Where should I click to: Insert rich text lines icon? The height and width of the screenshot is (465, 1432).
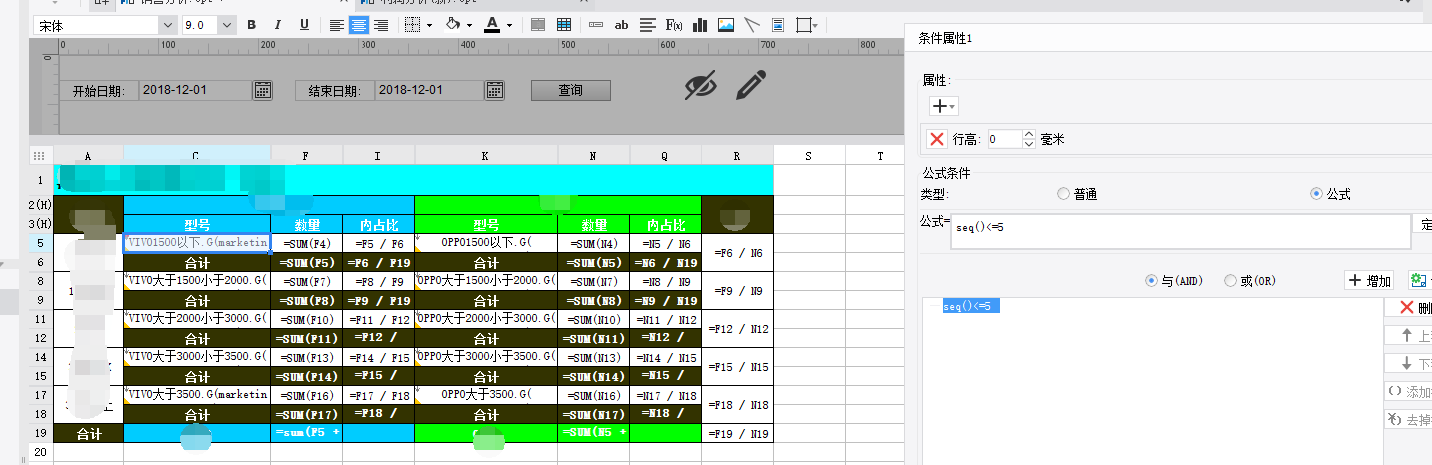648,25
